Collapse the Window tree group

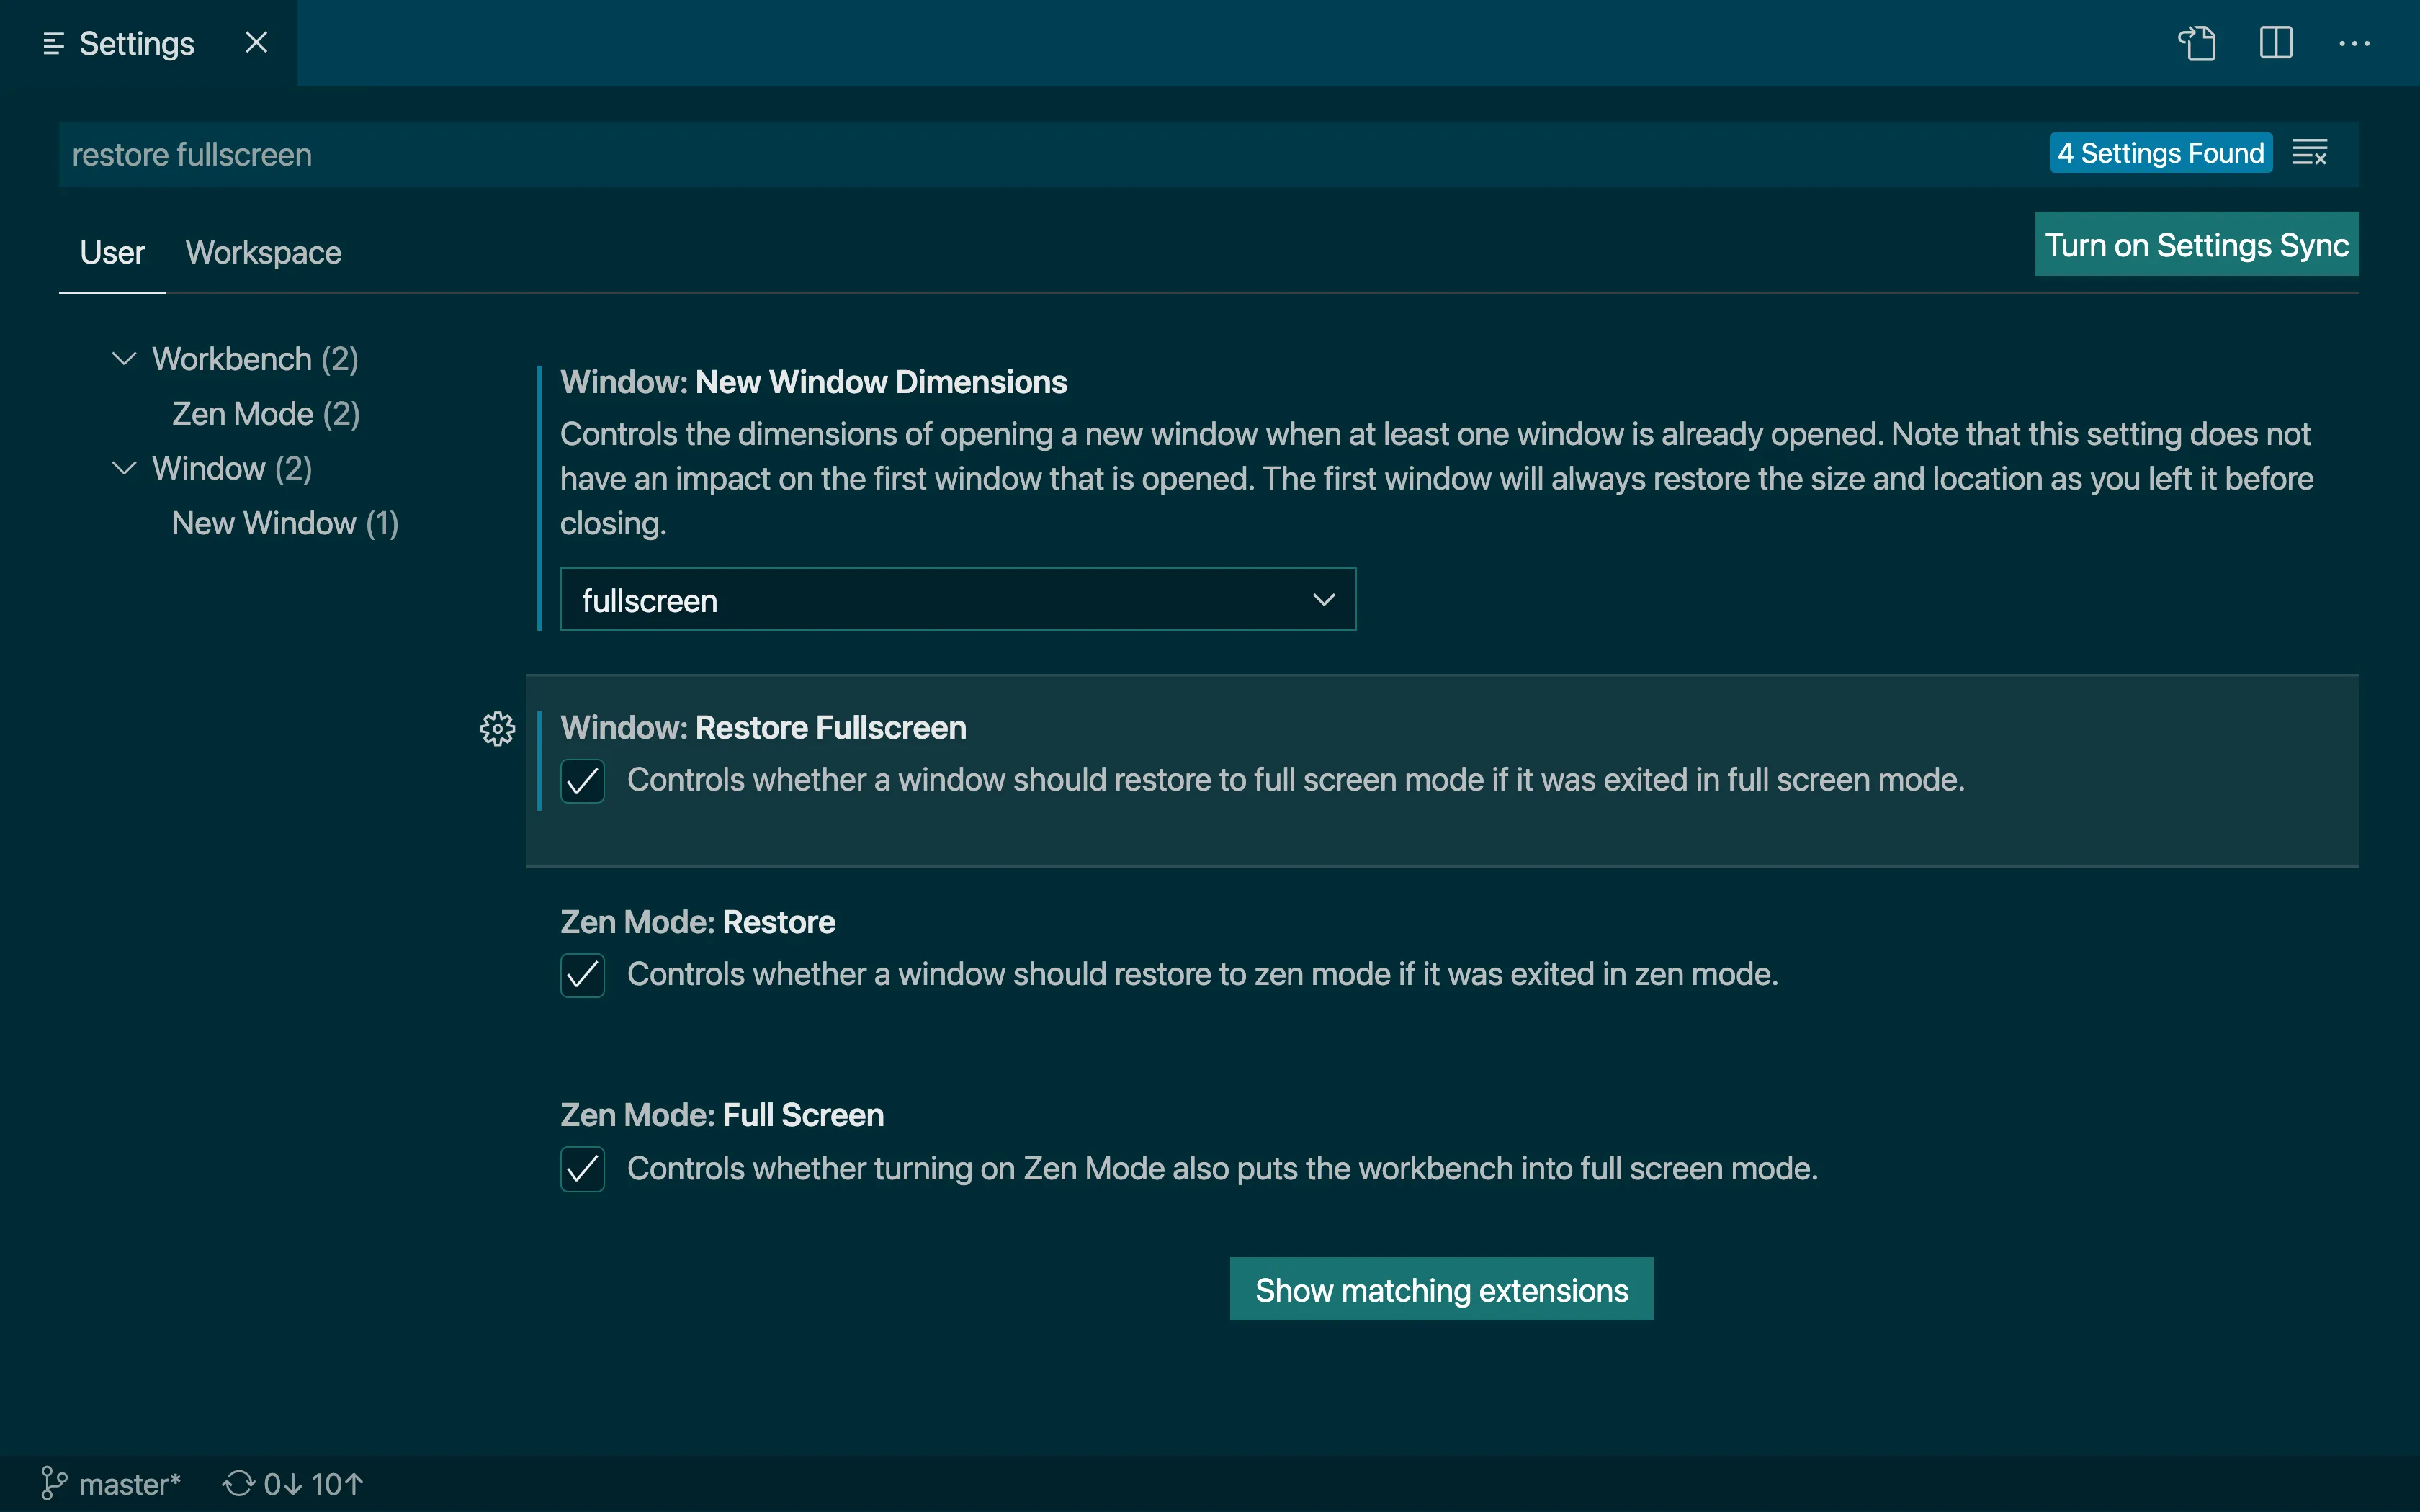124,469
